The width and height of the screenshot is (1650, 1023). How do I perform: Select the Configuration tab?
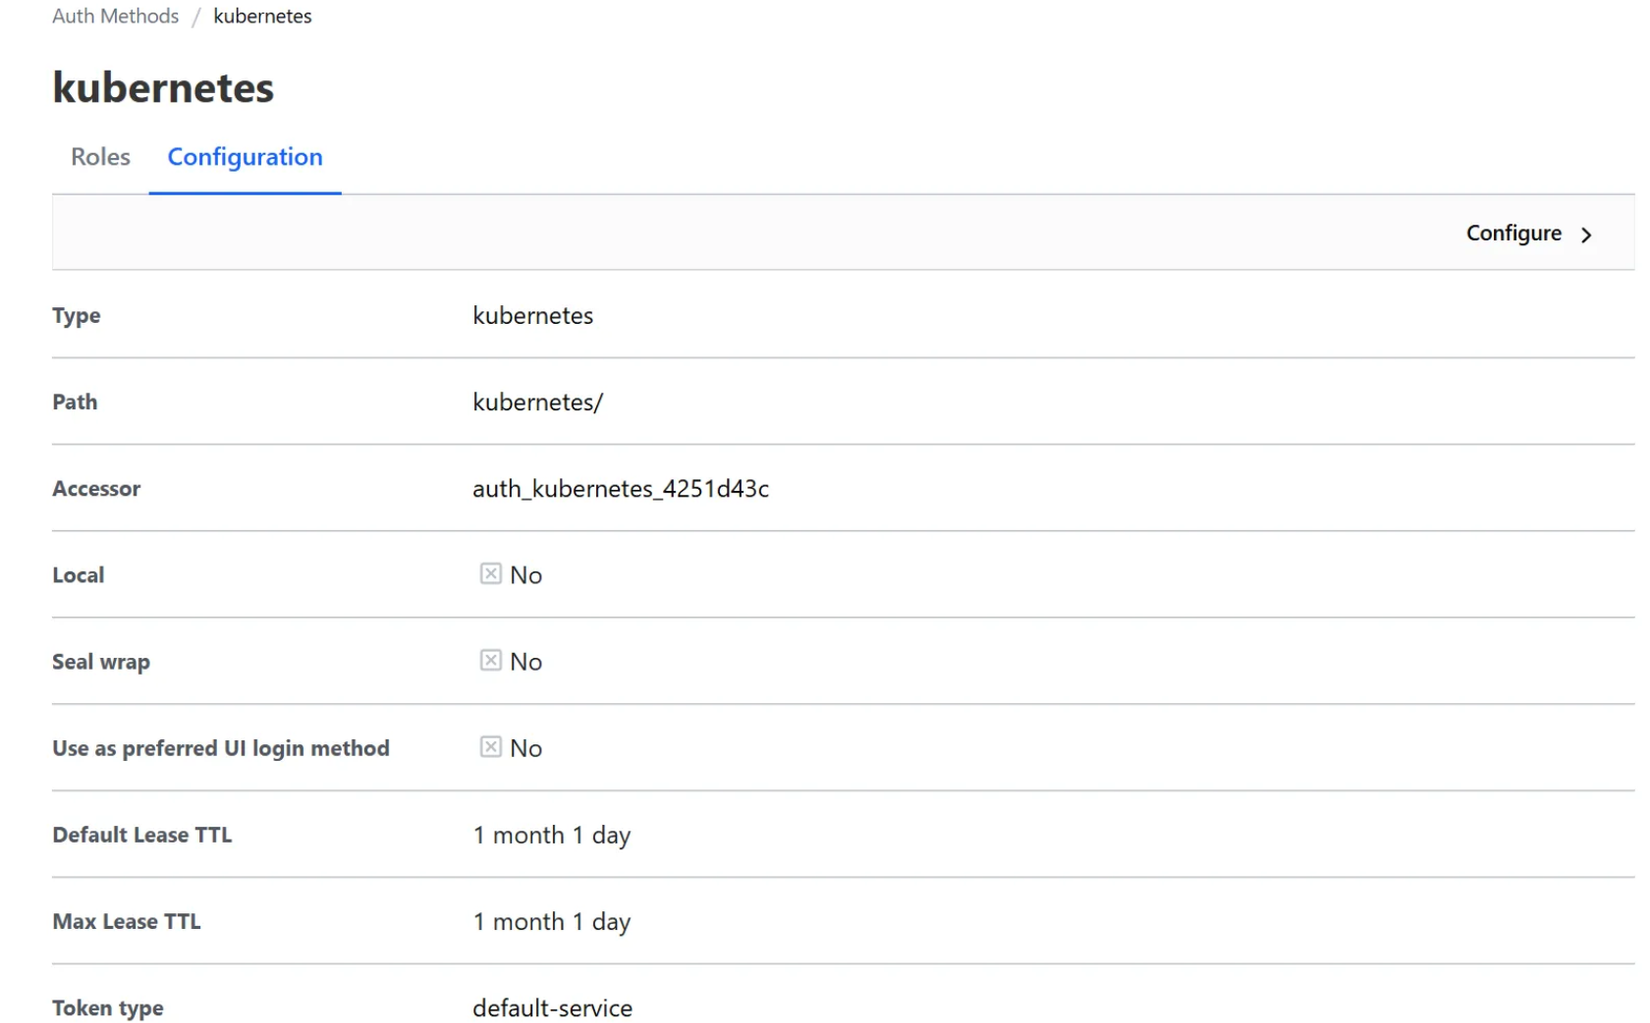tap(245, 157)
